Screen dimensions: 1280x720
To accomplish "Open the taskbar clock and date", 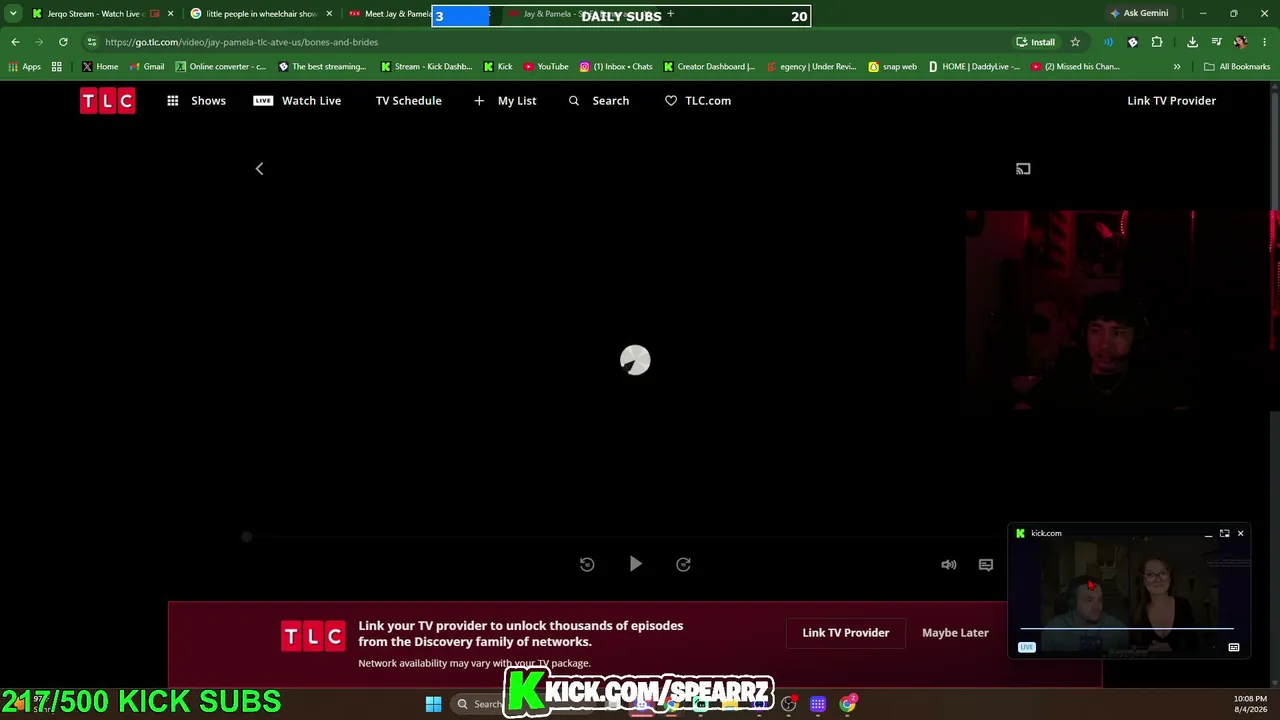I will 1251,704.
